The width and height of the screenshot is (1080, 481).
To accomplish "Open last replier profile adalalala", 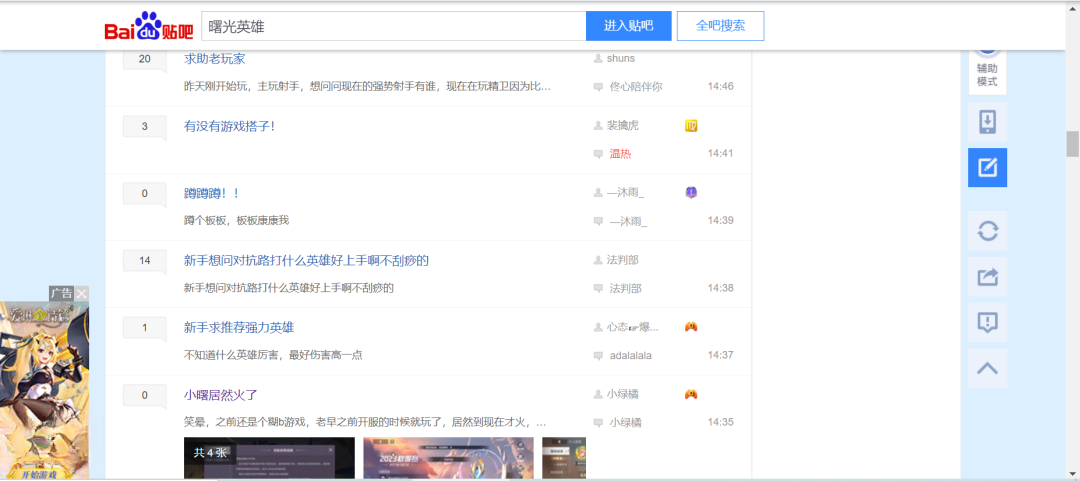I will point(630,356).
